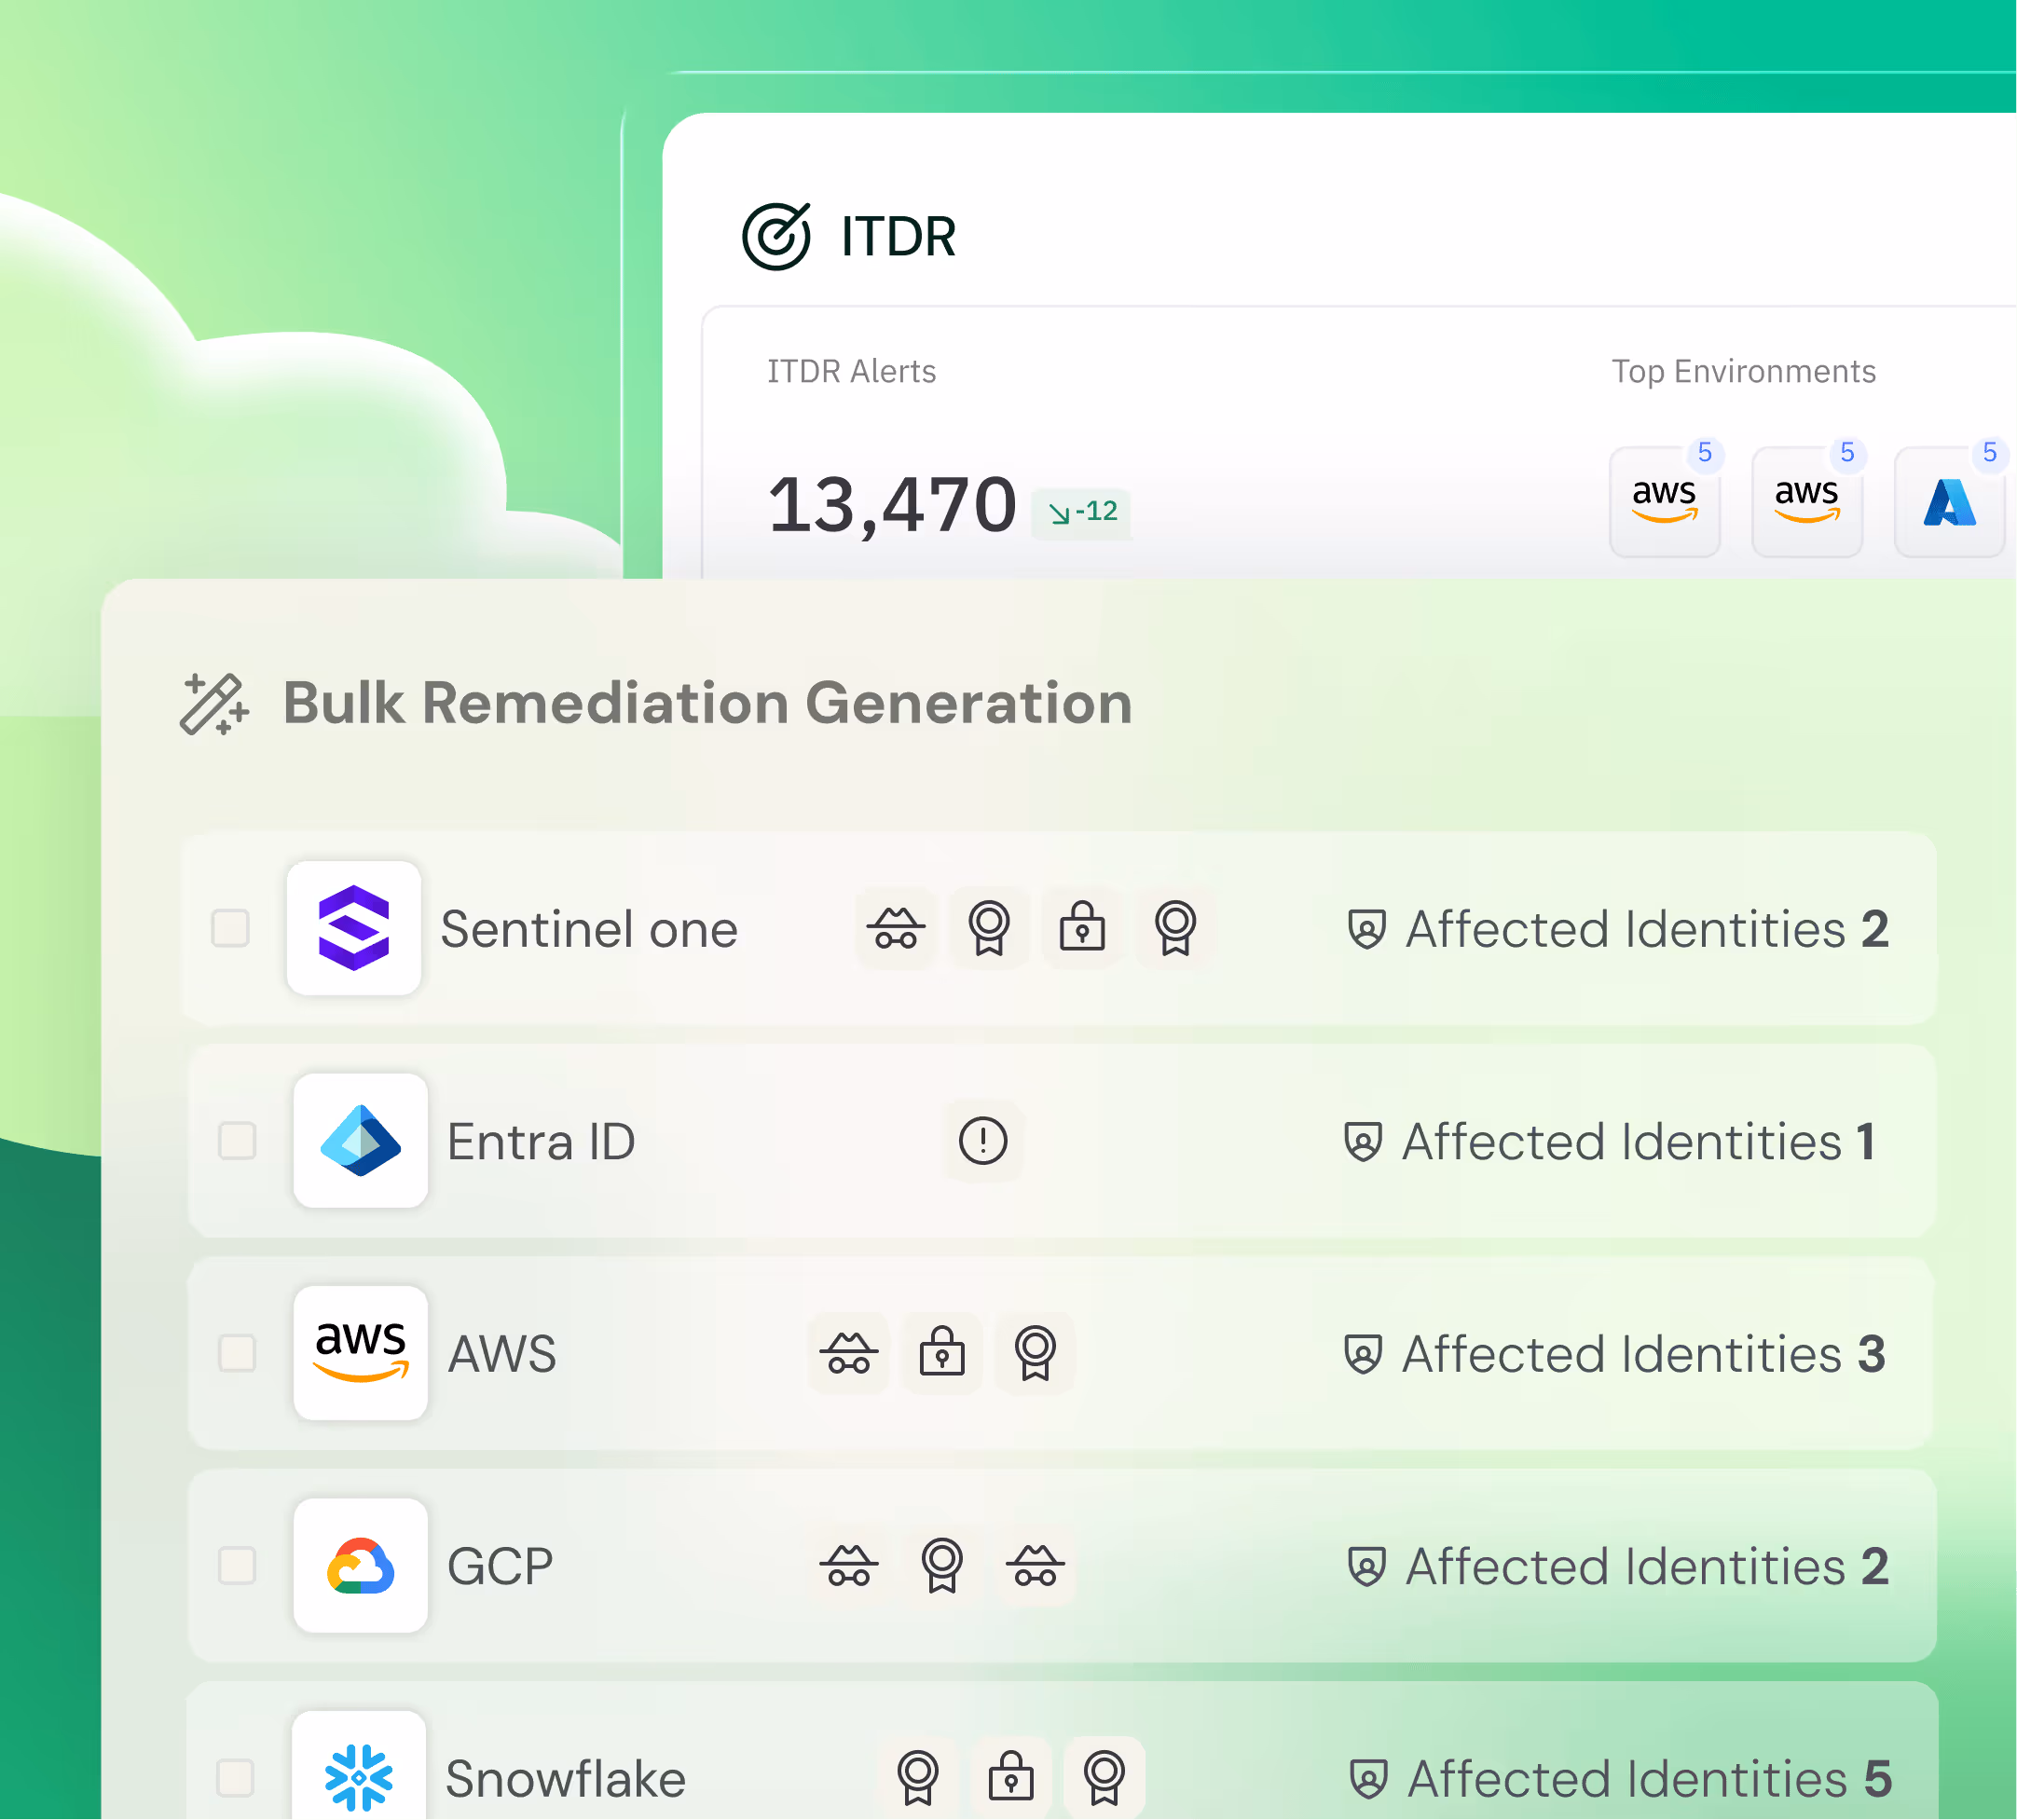Click the last badge icon in Sentinel one row
Image resolution: width=2017 pixels, height=1820 pixels.
pos(1176,928)
